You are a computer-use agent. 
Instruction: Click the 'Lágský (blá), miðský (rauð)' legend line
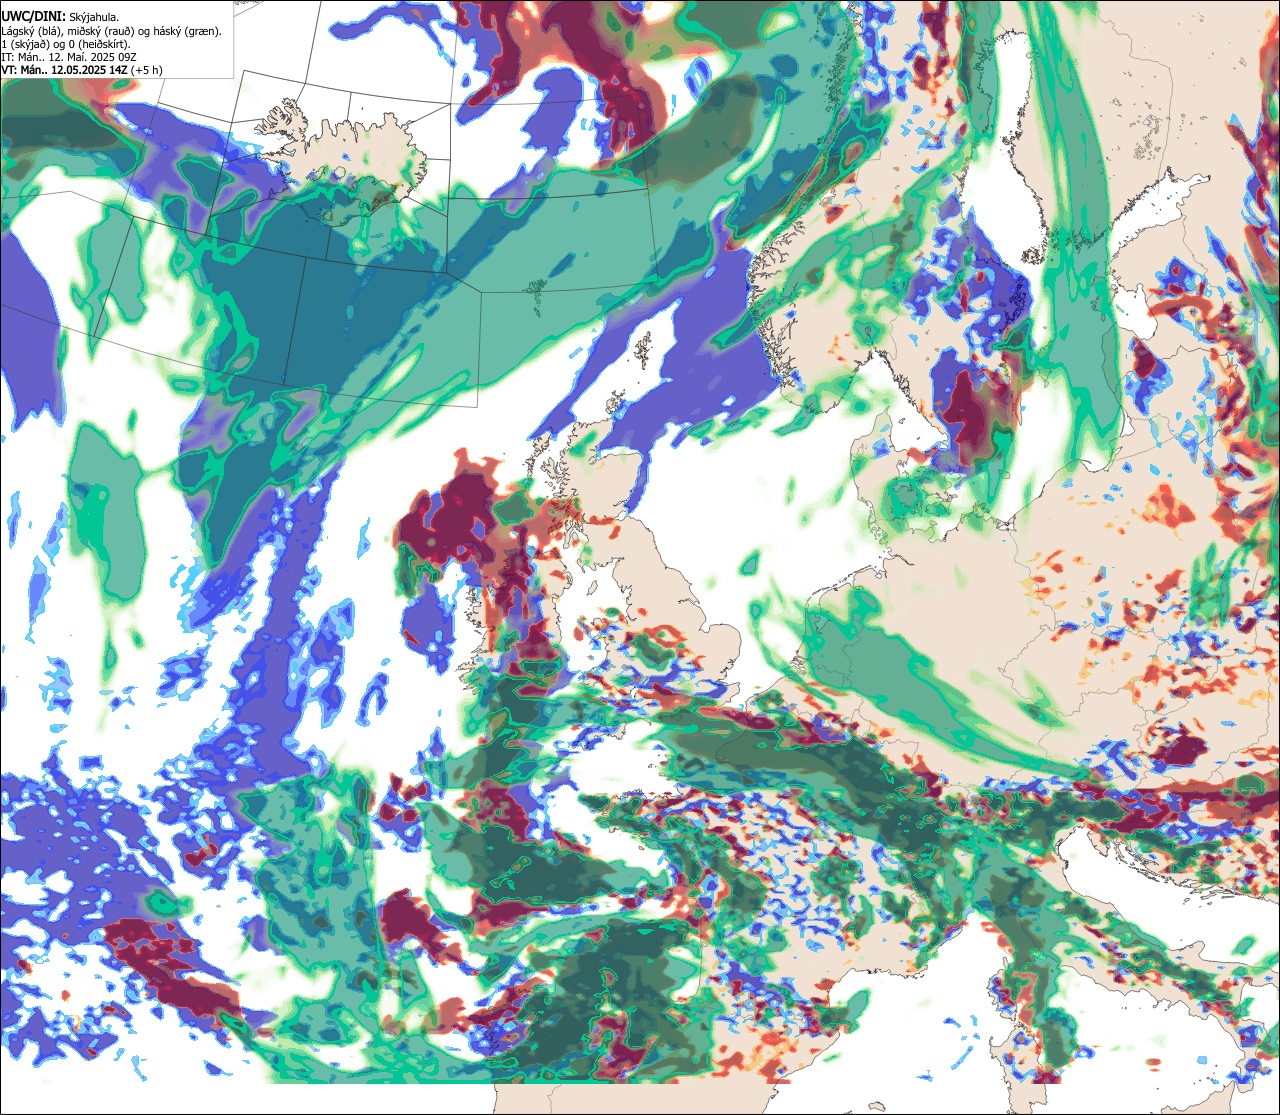pos(112,31)
